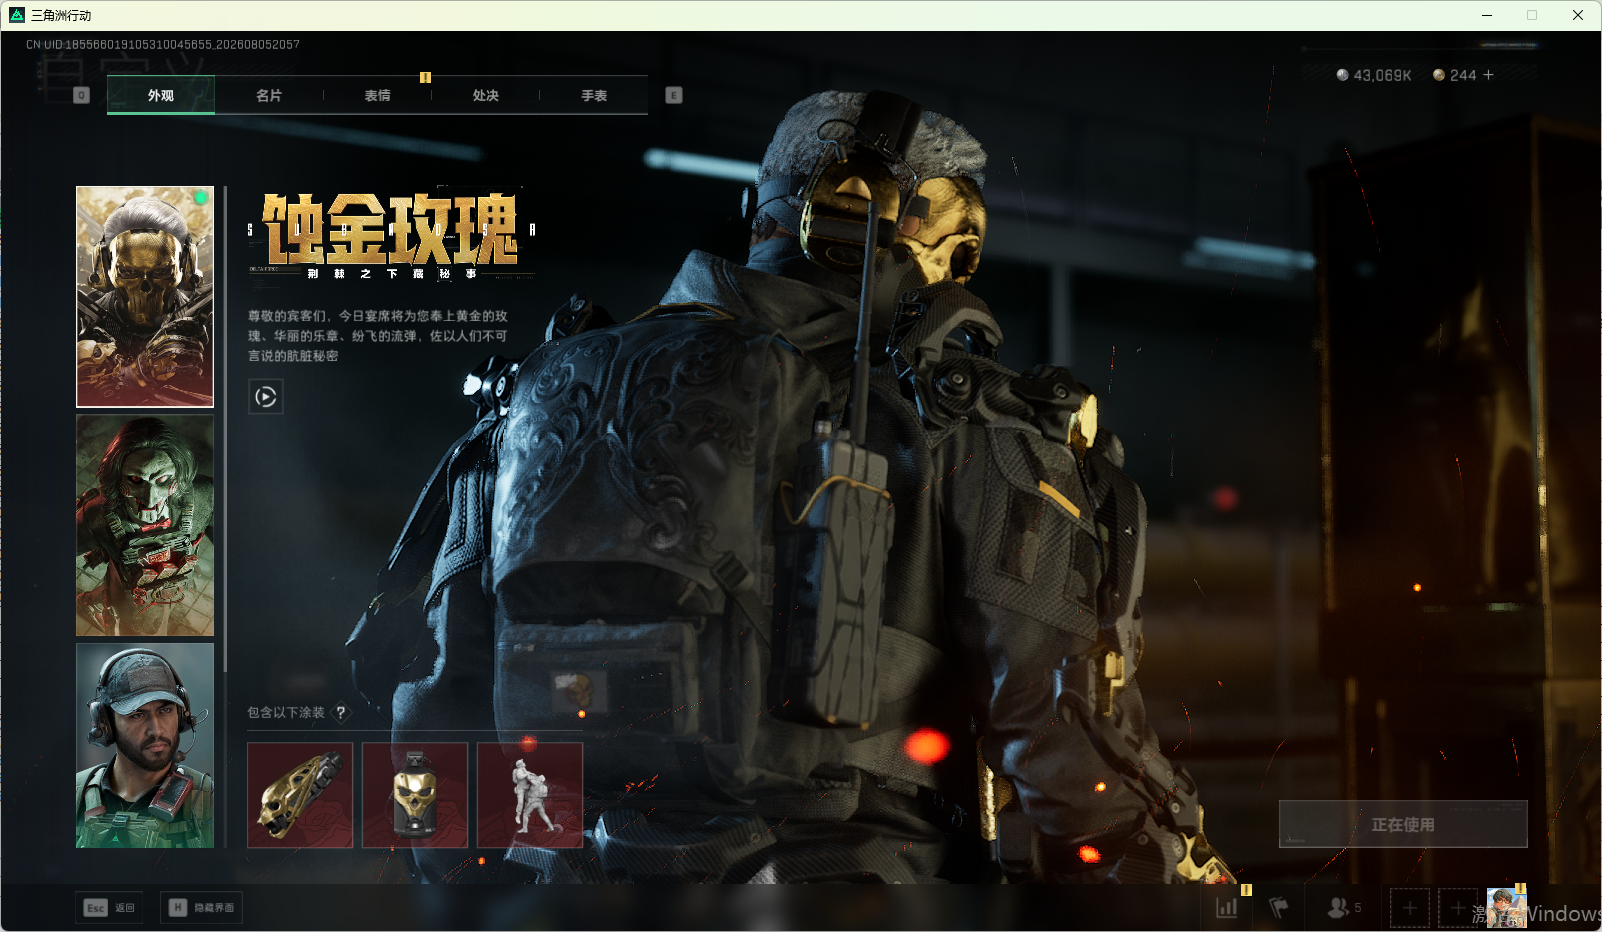1602x932 pixels.
Task: View the gold weapon charm included item
Action: click(x=300, y=795)
